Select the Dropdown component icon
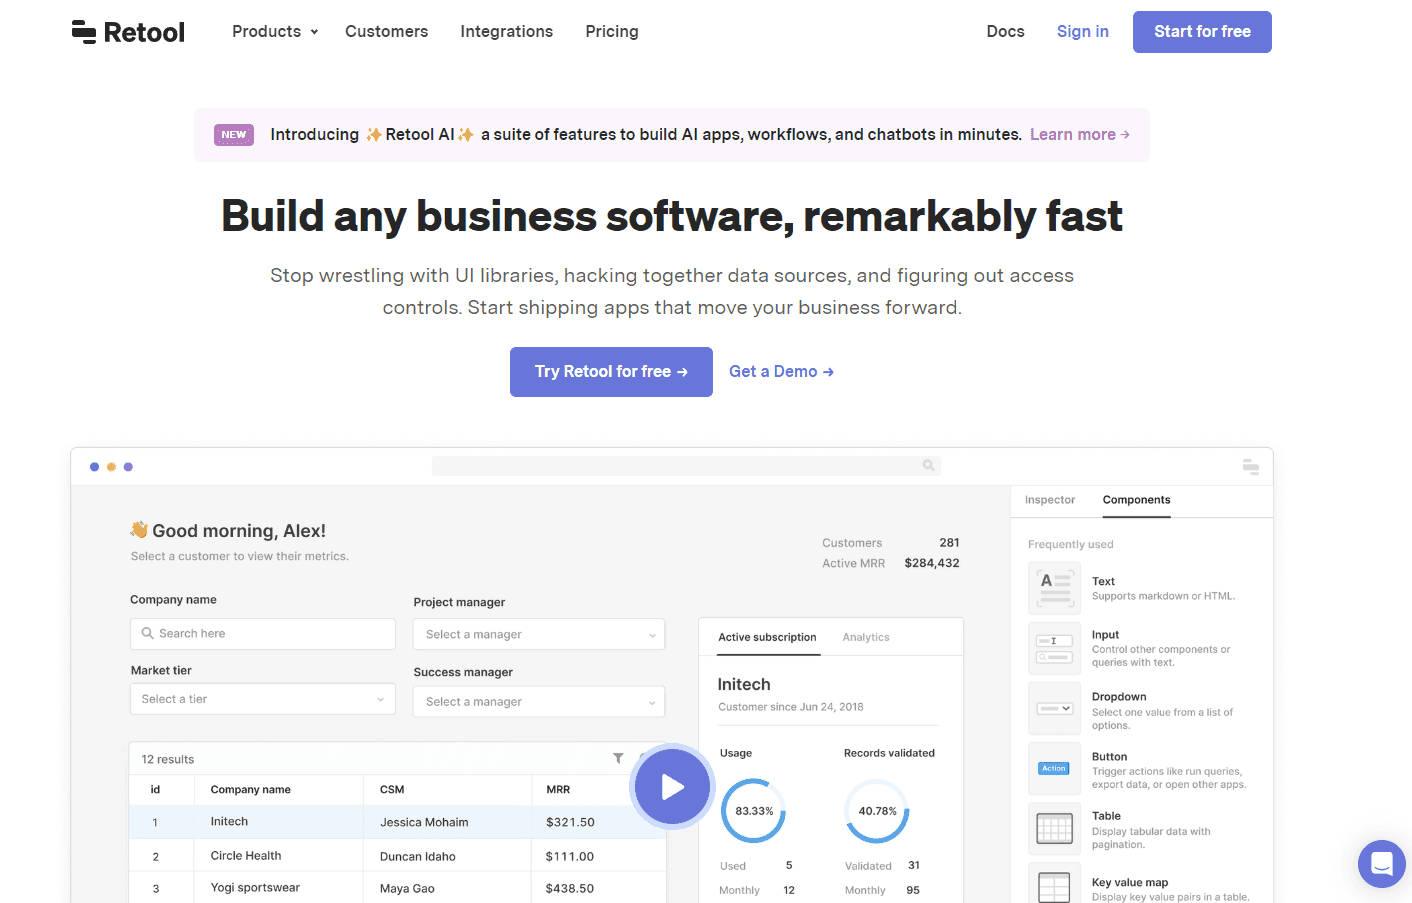The height and width of the screenshot is (903, 1412). tap(1055, 708)
